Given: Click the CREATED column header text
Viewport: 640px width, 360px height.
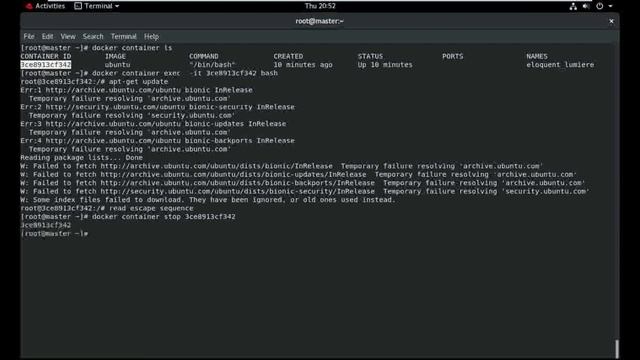Looking at the screenshot, I should [288, 56].
